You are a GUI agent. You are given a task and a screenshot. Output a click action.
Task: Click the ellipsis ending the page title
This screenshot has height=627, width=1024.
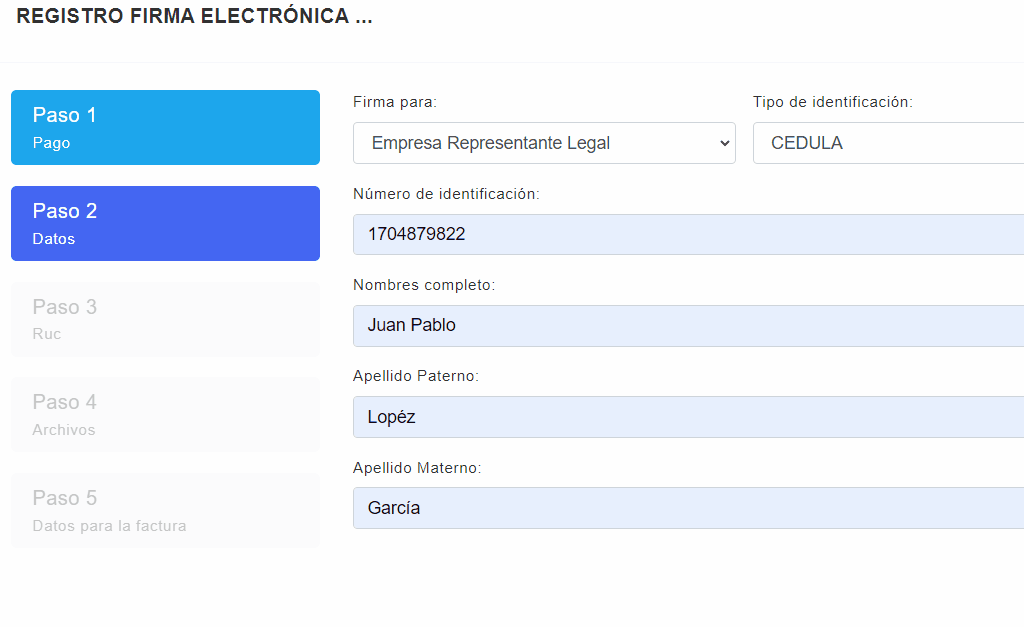[364, 18]
